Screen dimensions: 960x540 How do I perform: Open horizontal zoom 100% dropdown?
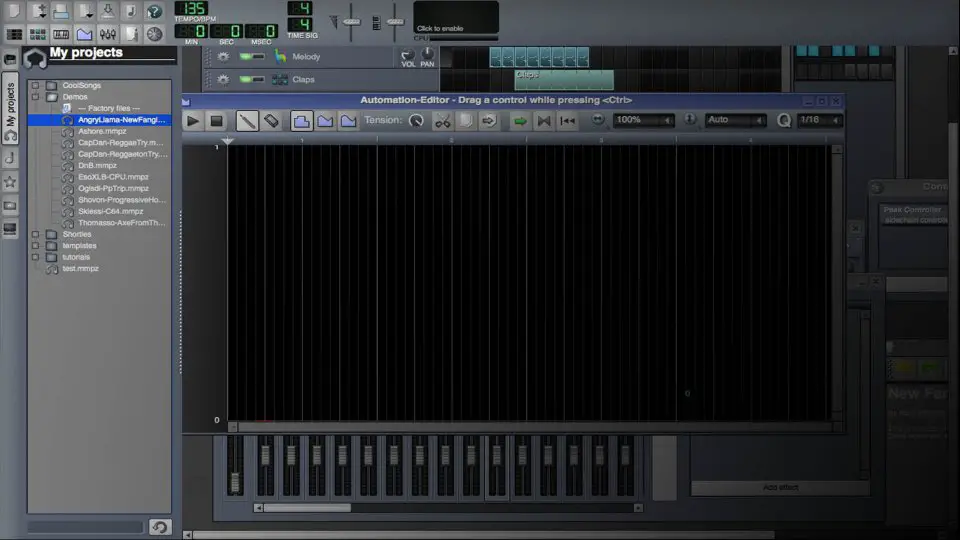point(643,120)
